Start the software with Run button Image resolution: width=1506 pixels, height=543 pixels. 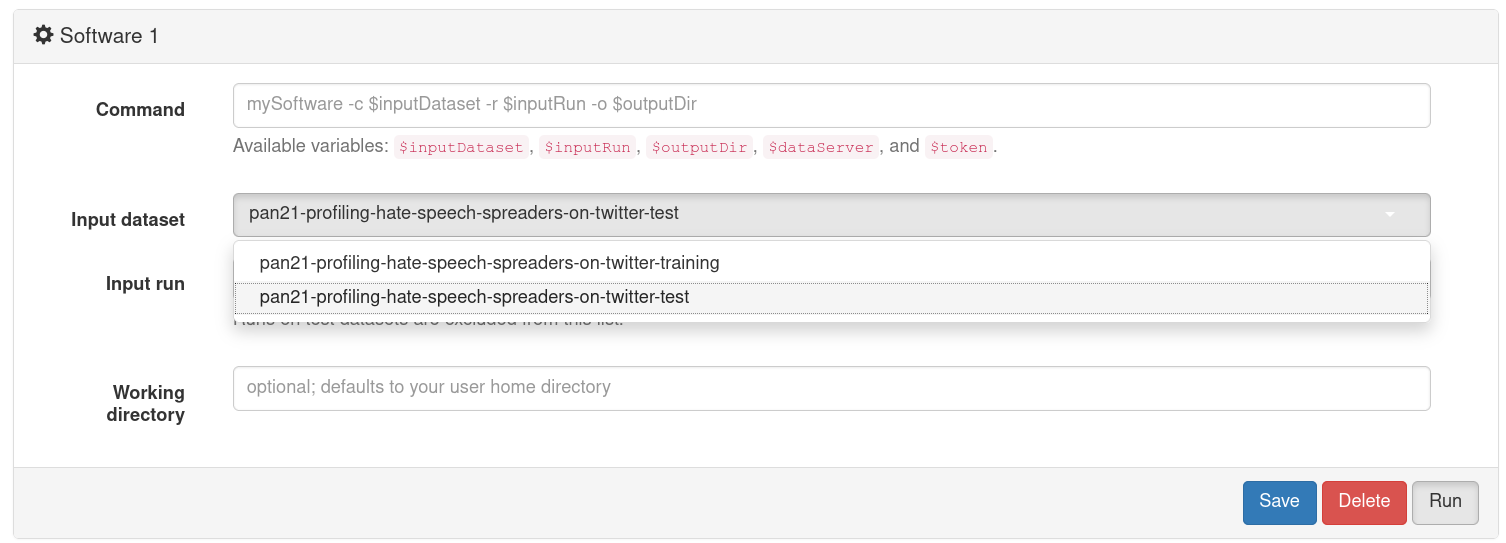coord(1445,502)
